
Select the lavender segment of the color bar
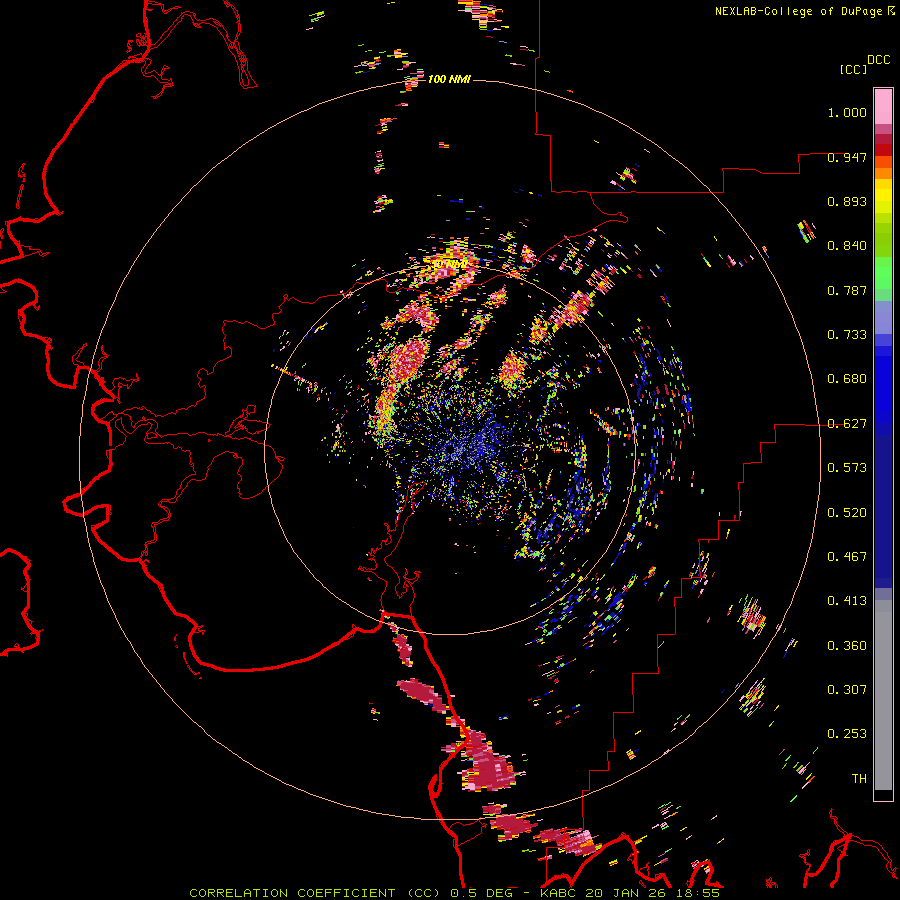coord(883,317)
